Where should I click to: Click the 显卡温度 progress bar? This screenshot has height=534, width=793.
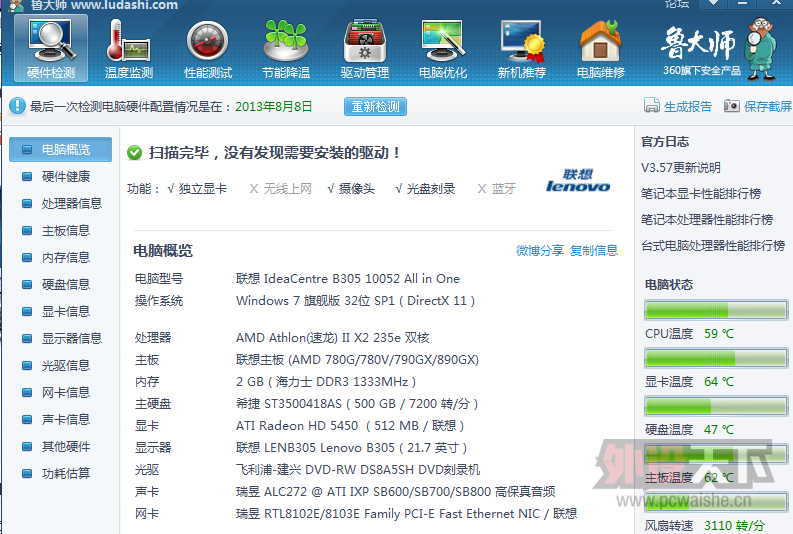(x=716, y=359)
